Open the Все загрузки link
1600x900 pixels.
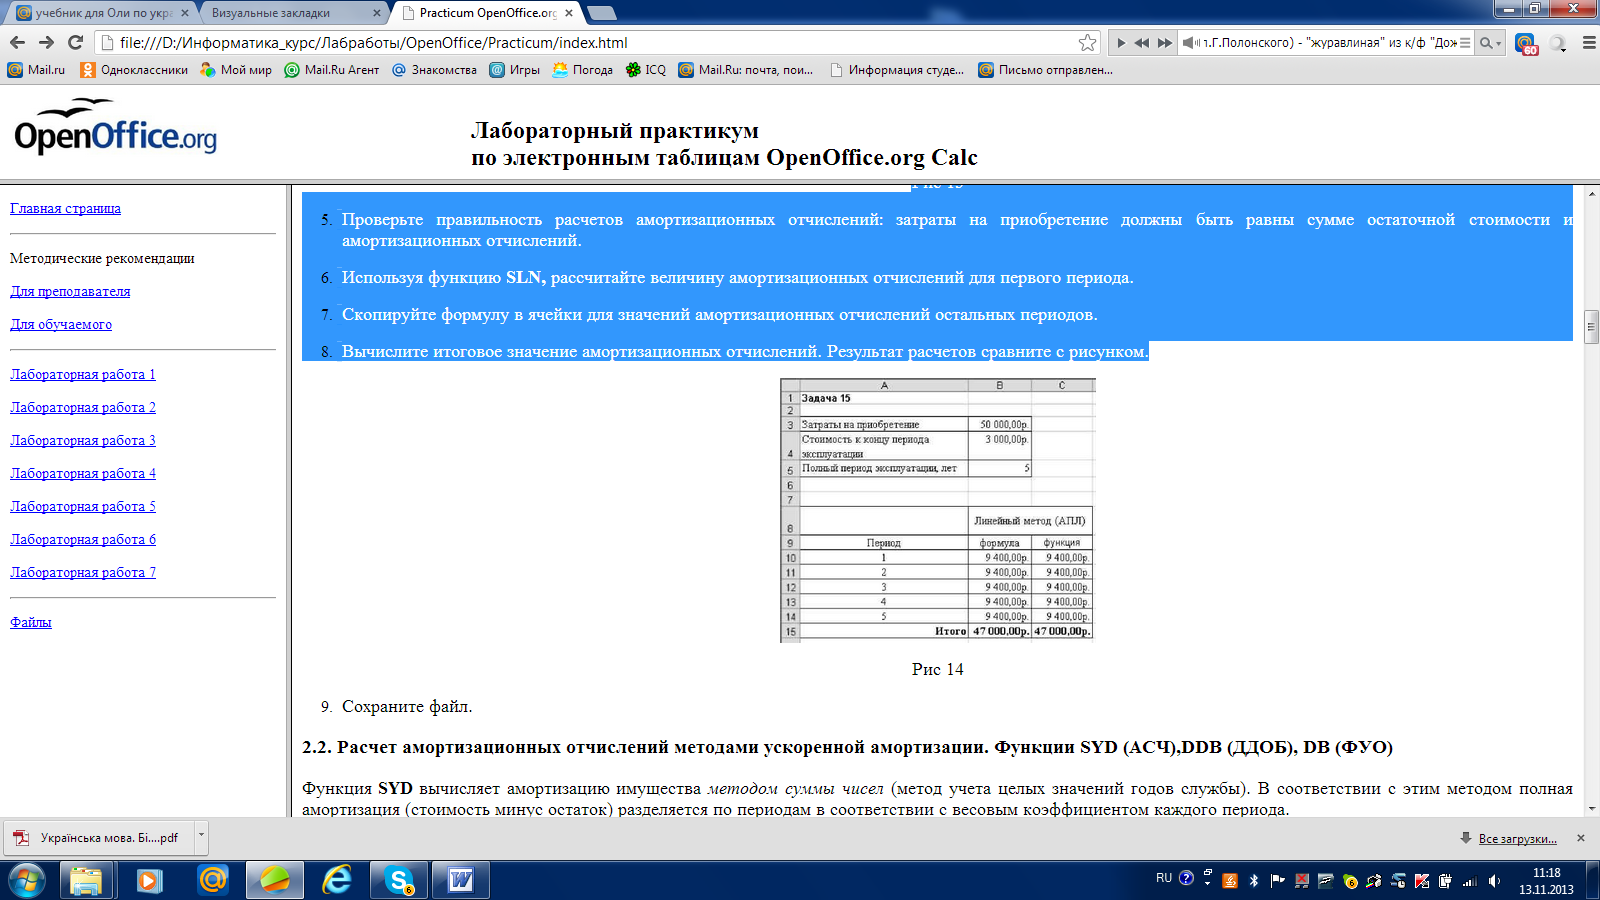[1517, 839]
